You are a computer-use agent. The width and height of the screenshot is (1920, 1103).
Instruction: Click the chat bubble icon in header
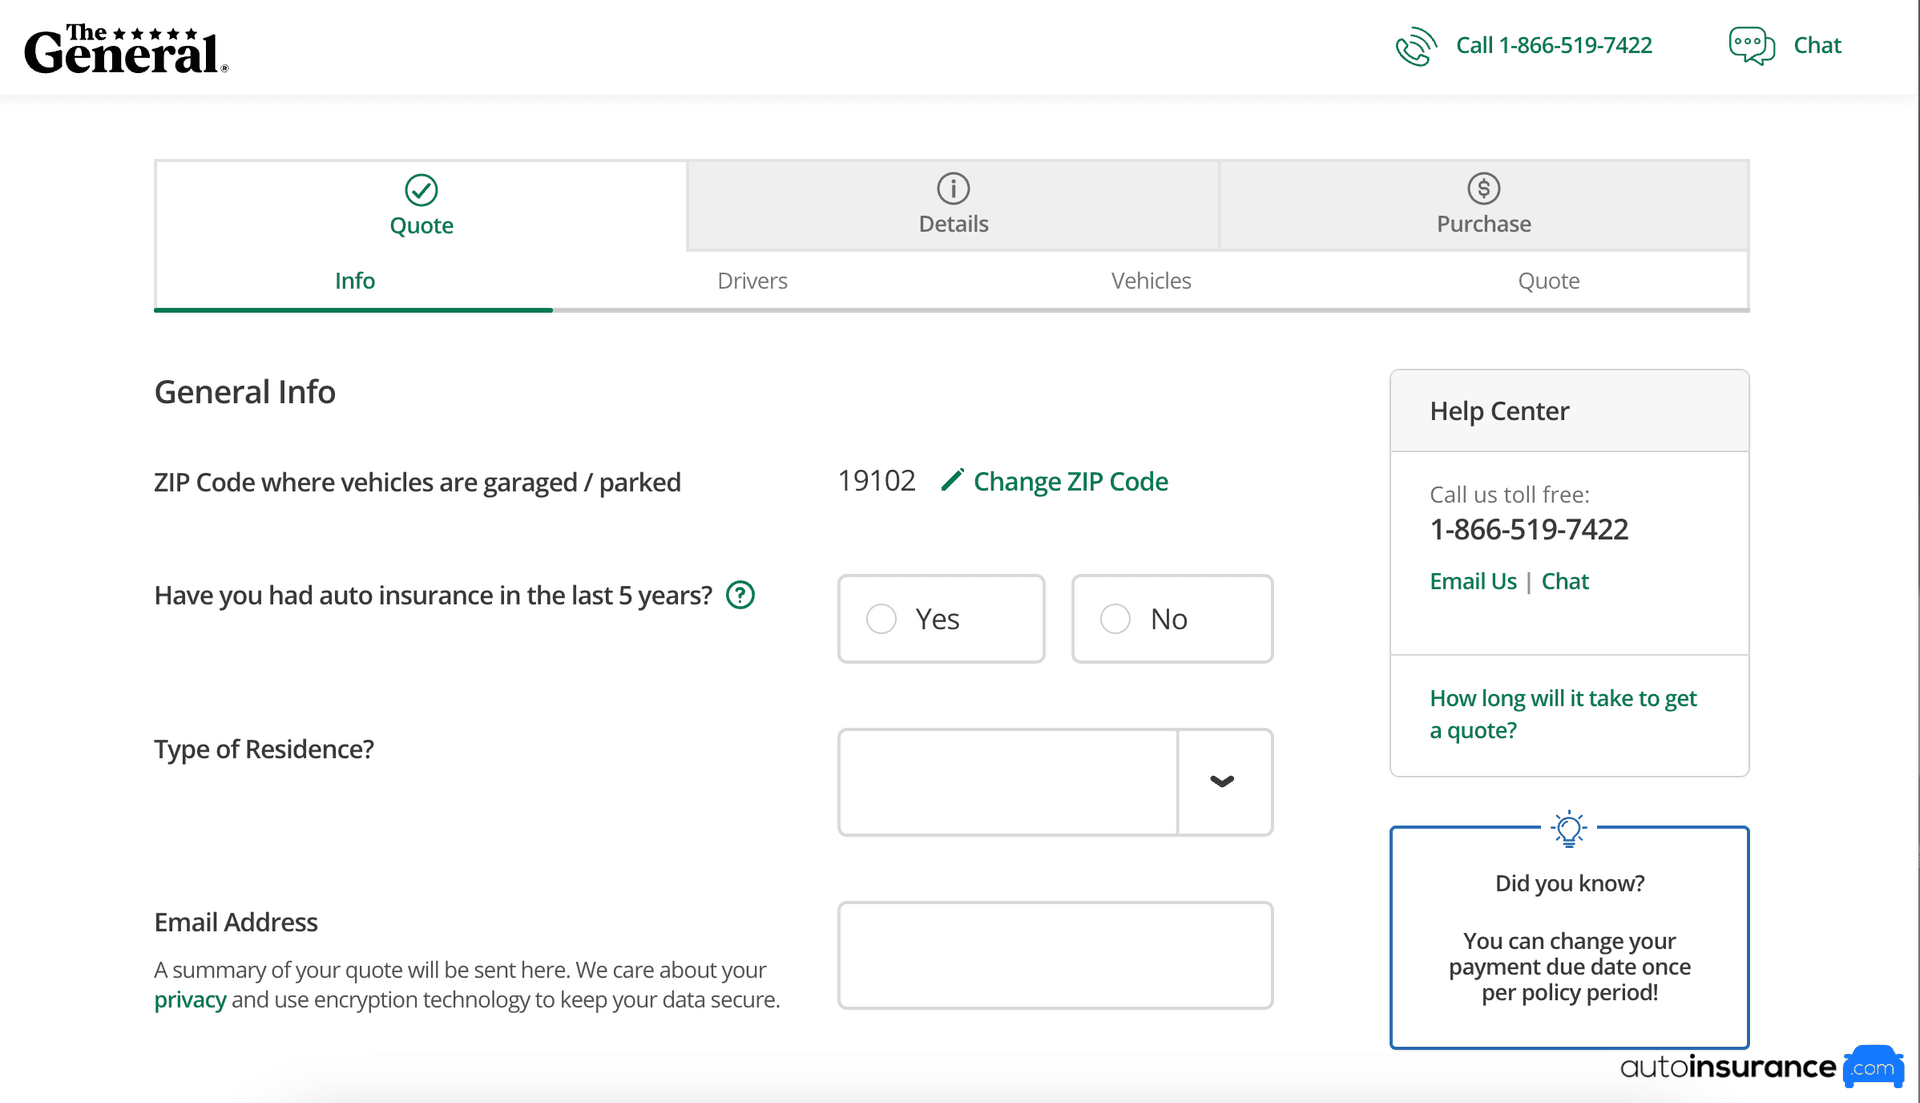click(x=1751, y=46)
